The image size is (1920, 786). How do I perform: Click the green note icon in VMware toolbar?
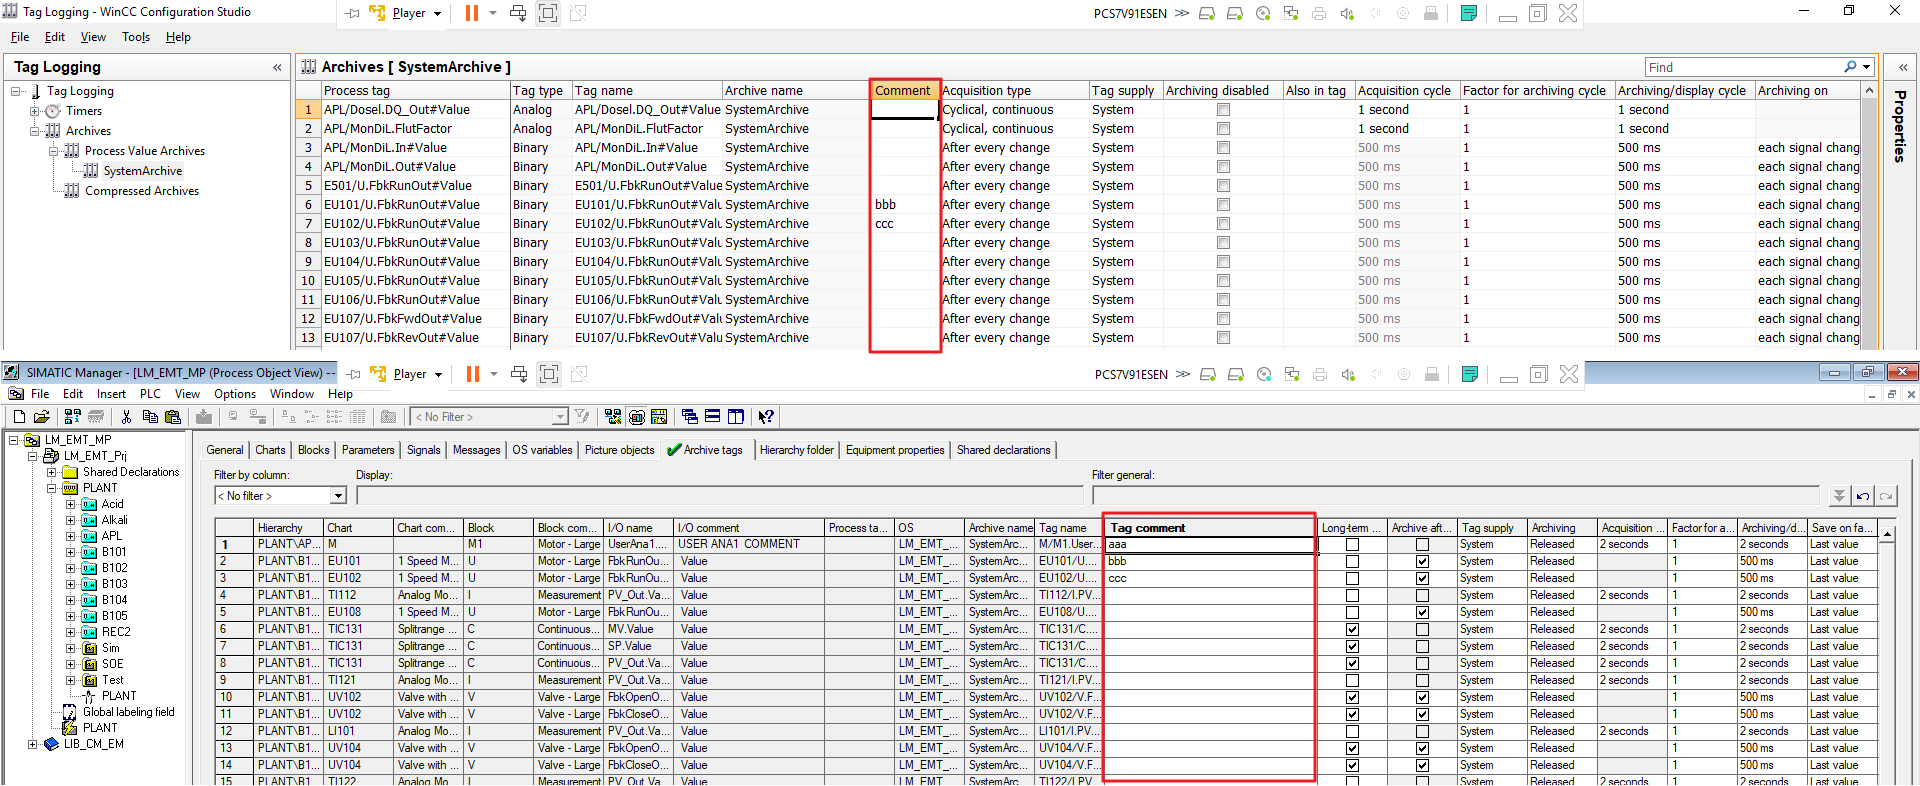(1468, 13)
